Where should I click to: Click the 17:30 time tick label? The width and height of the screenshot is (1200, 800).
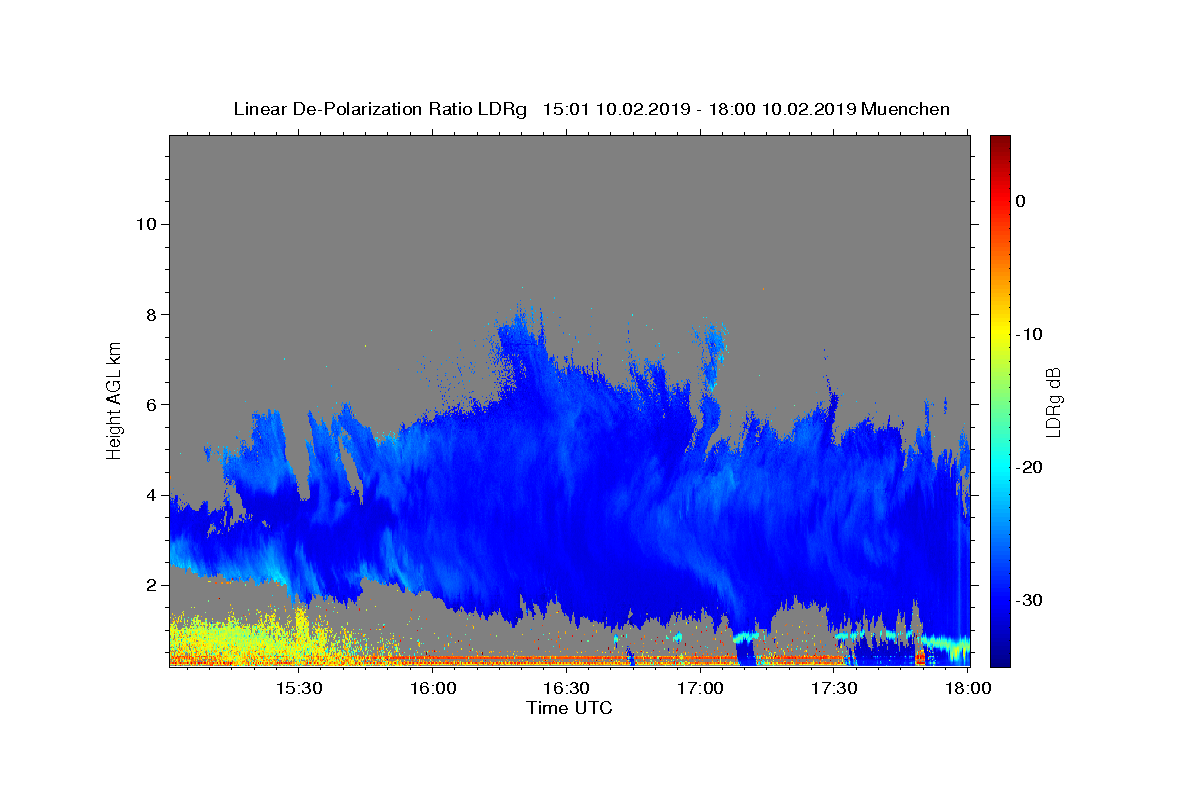coord(835,688)
